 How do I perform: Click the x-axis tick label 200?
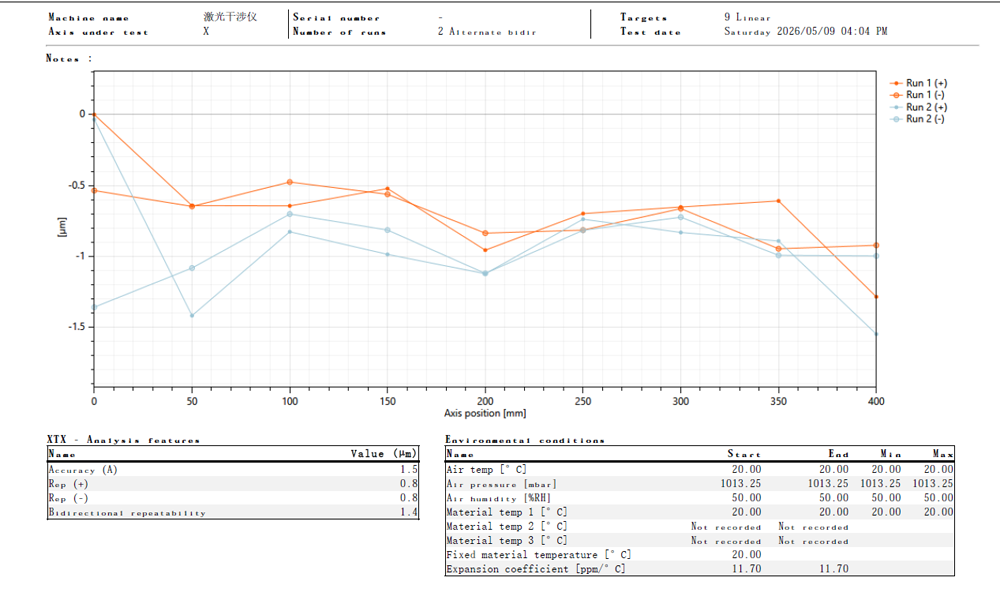click(485, 401)
